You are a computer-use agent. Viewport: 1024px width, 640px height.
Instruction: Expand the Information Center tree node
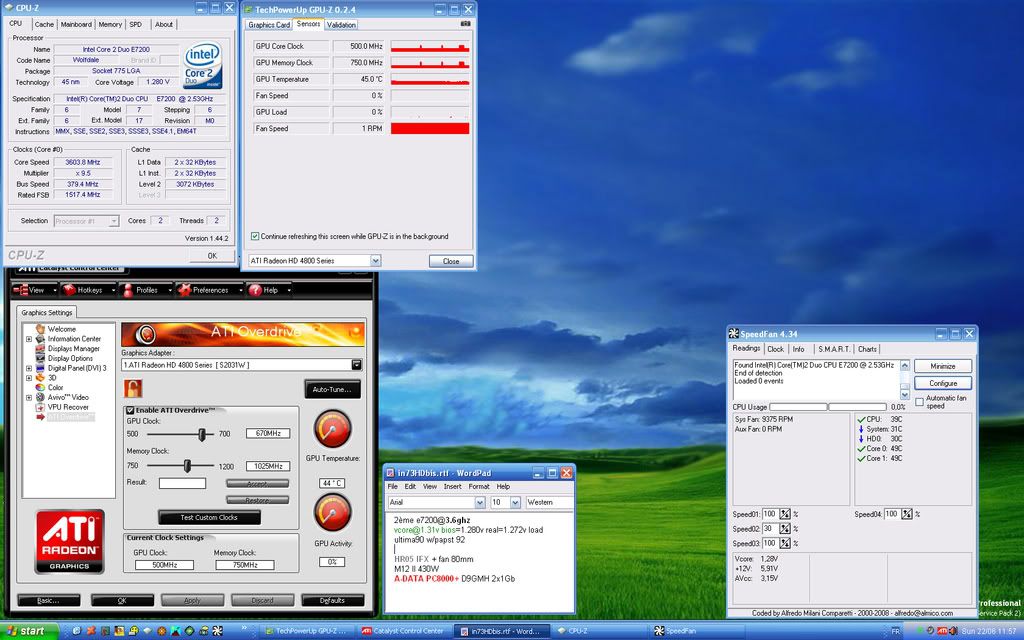tap(28, 339)
